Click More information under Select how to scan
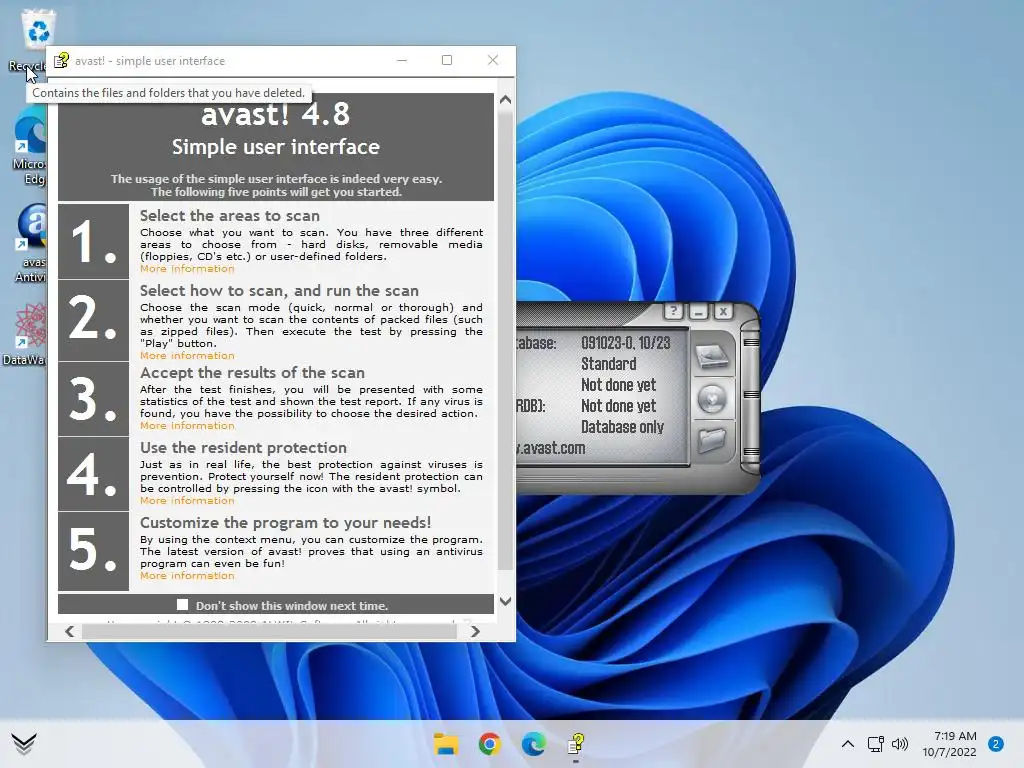The width and height of the screenshot is (1024, 768). 187,355
